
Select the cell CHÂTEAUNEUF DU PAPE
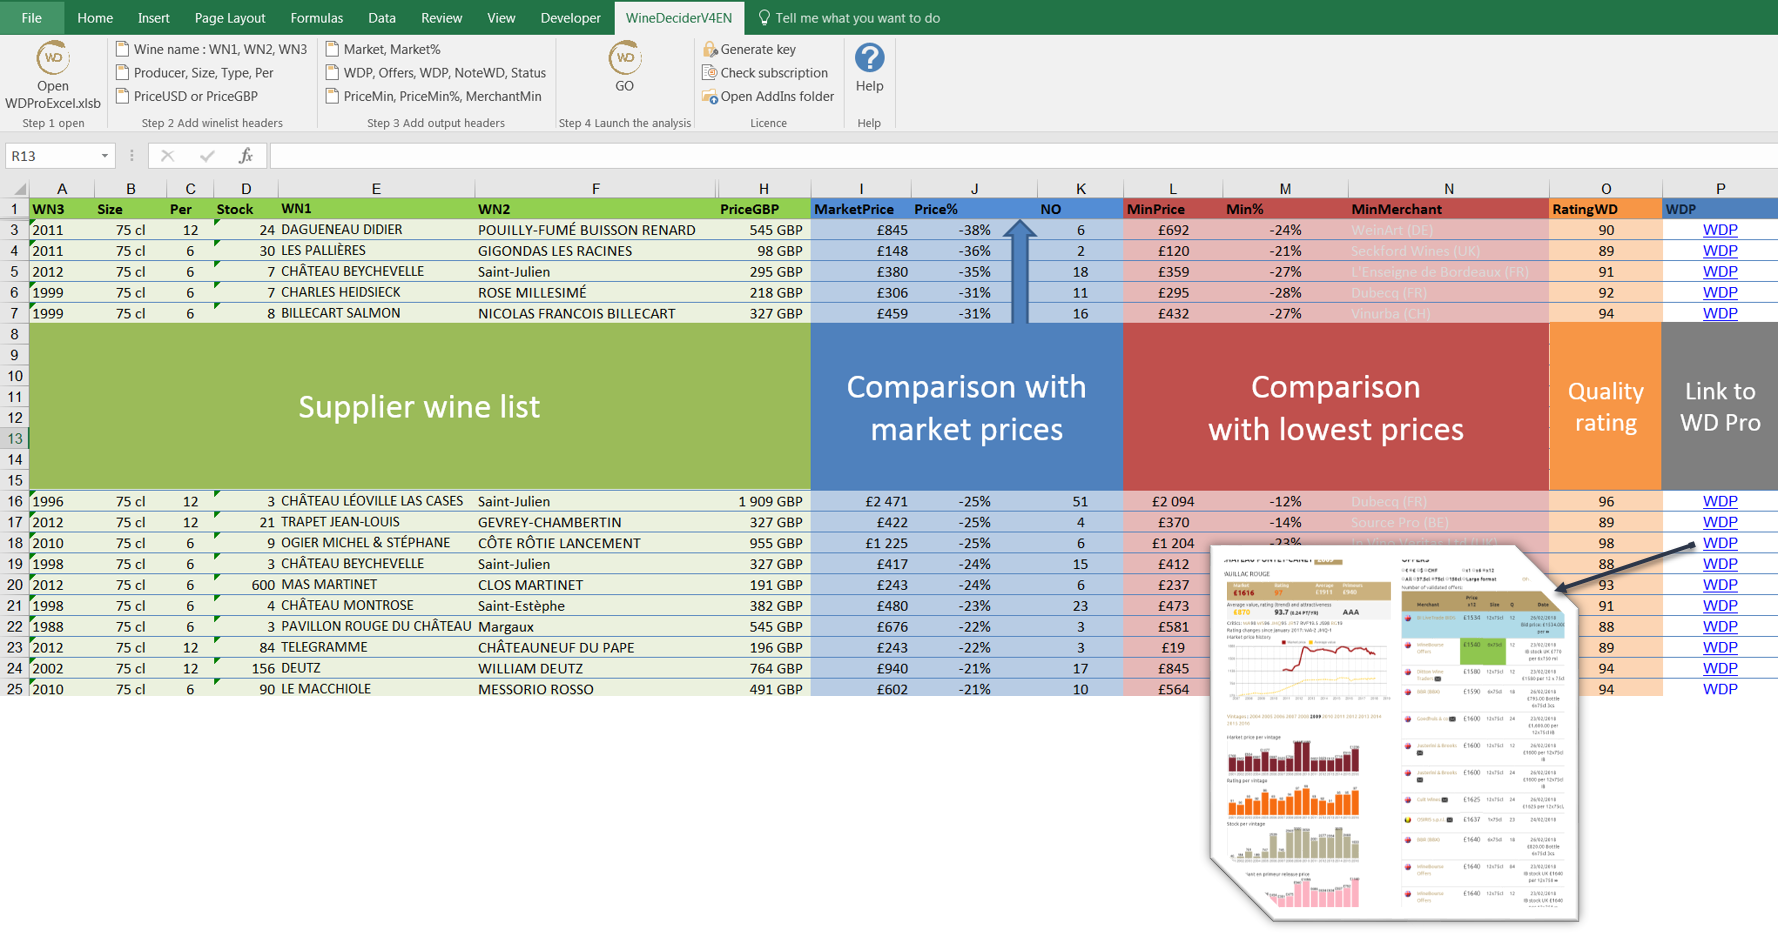tap(596, 648)
